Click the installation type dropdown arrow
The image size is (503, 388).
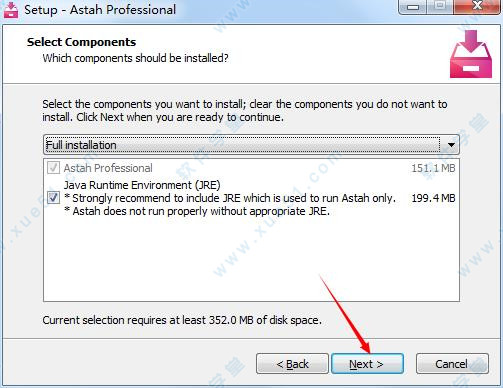(451, 145)
